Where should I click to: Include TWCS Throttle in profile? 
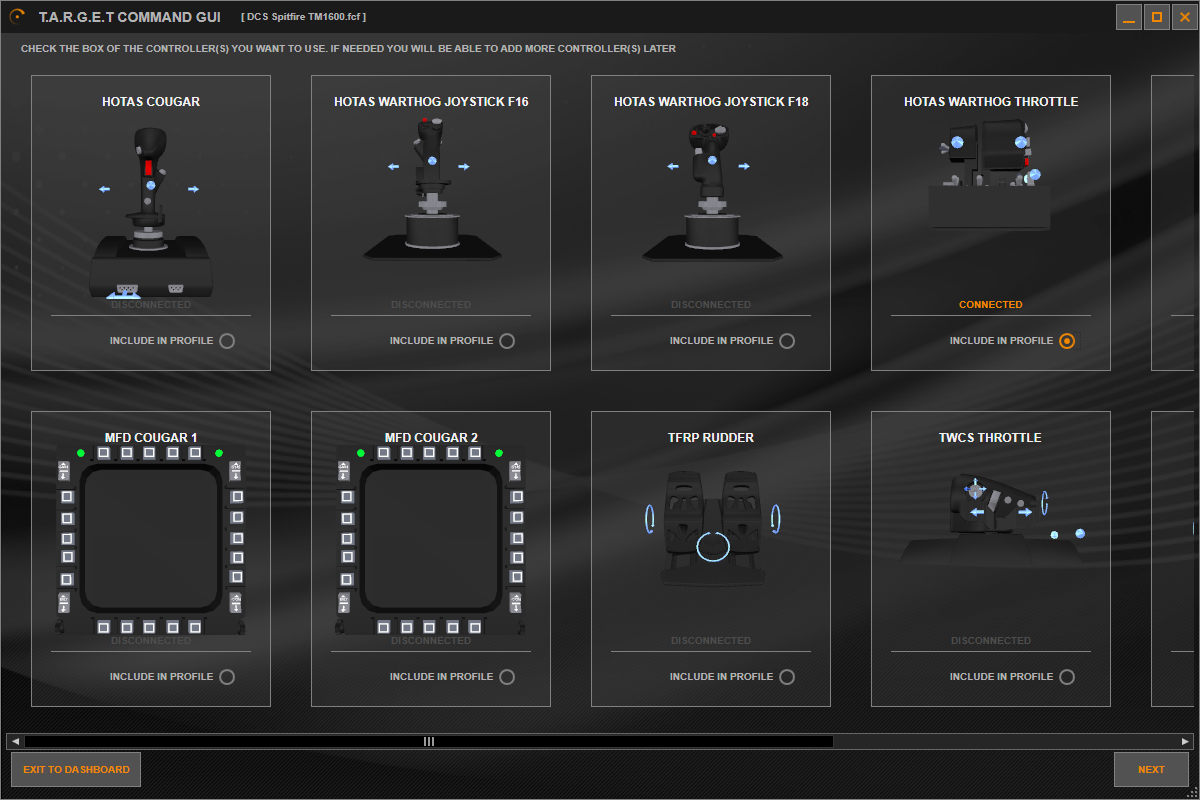tap(1067, 677)
